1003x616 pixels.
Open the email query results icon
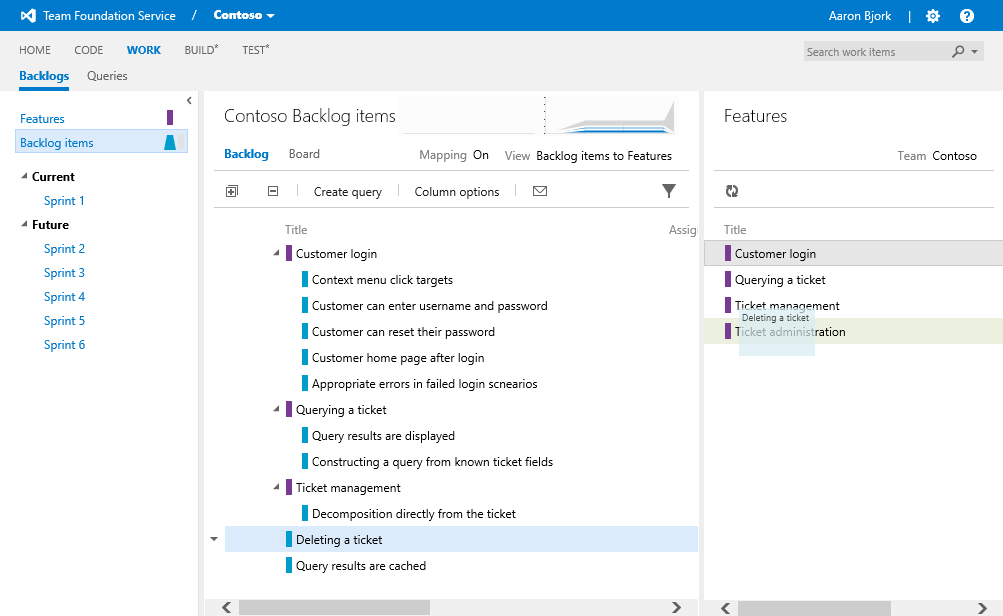point(539,190)
